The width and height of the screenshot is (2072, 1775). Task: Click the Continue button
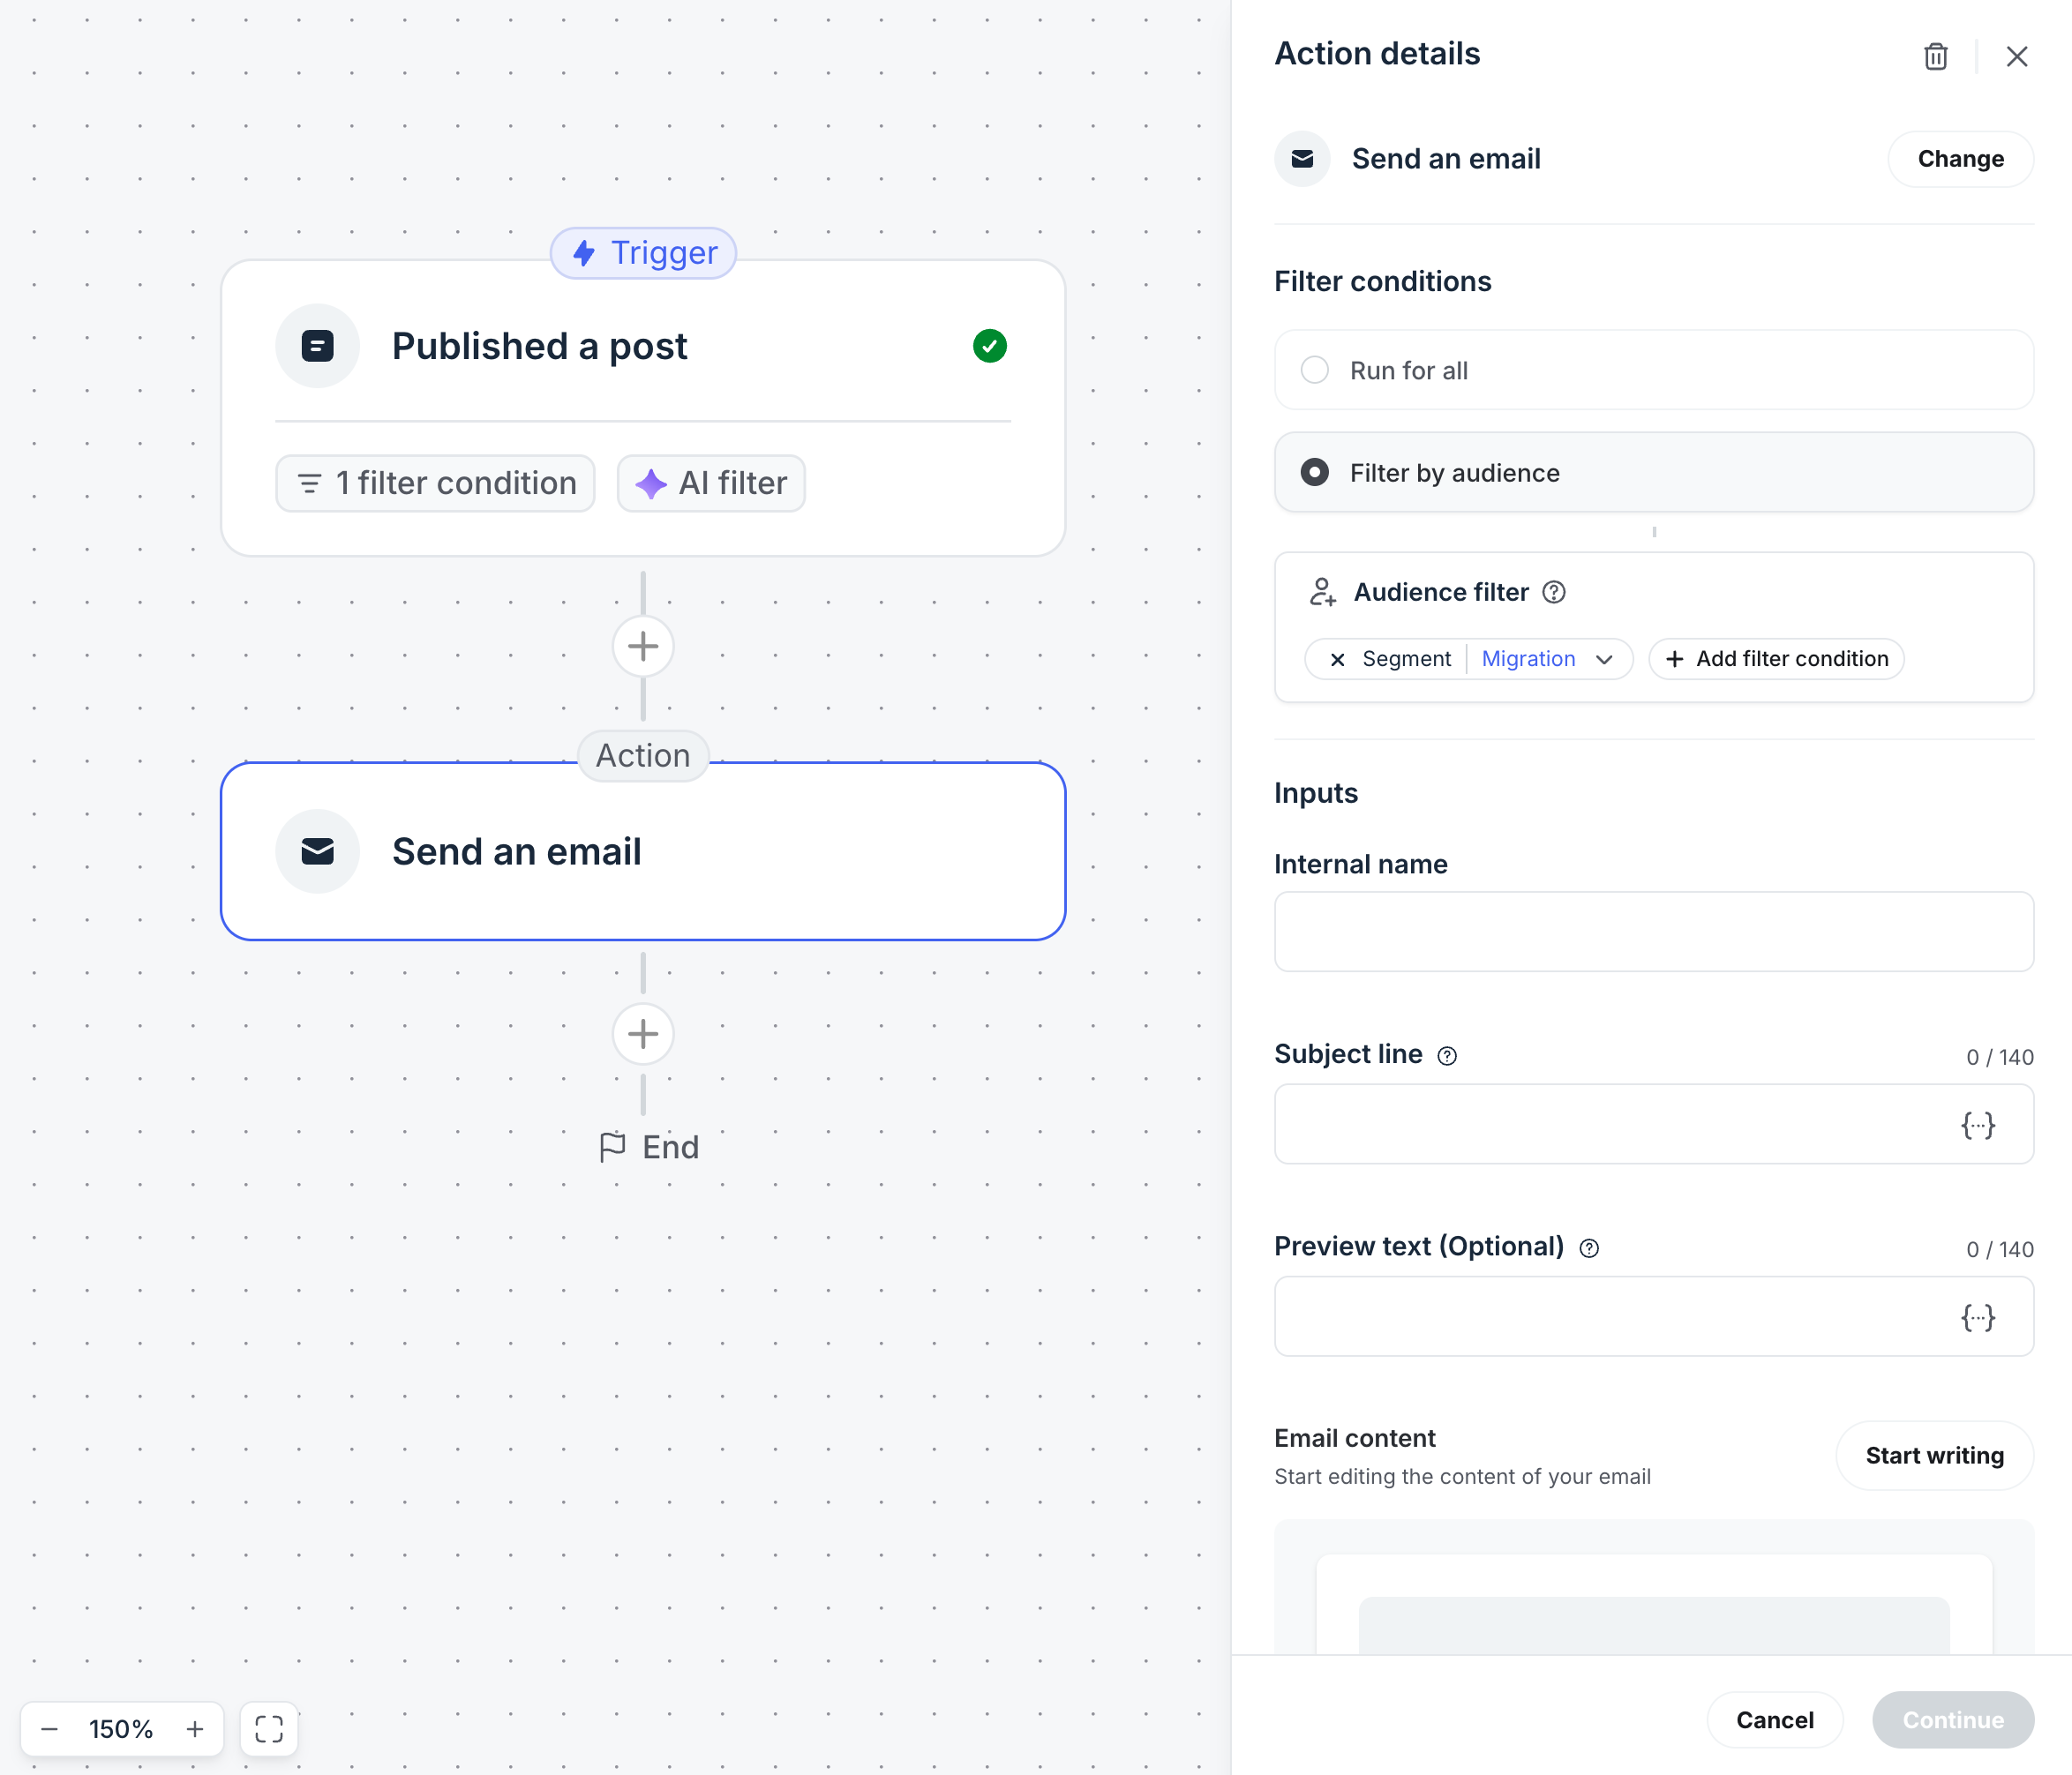pos(1952,1719)
